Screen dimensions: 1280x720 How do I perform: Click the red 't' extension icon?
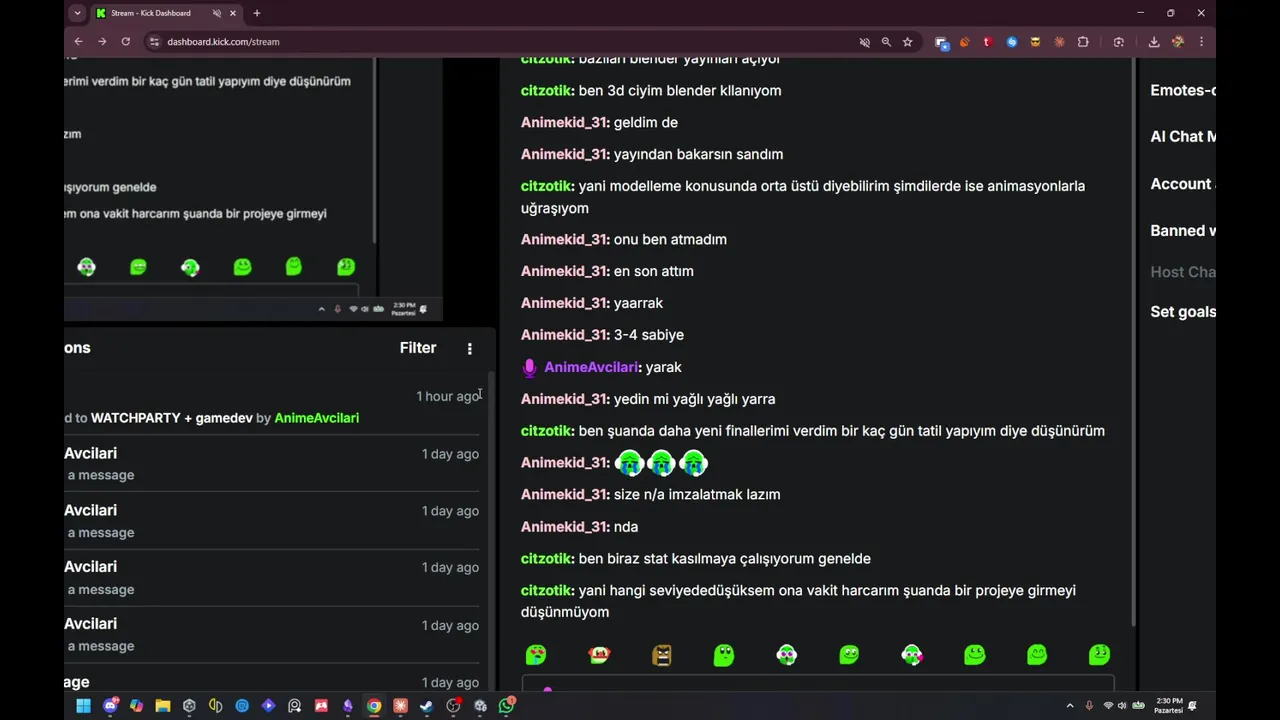click(988, 42)
